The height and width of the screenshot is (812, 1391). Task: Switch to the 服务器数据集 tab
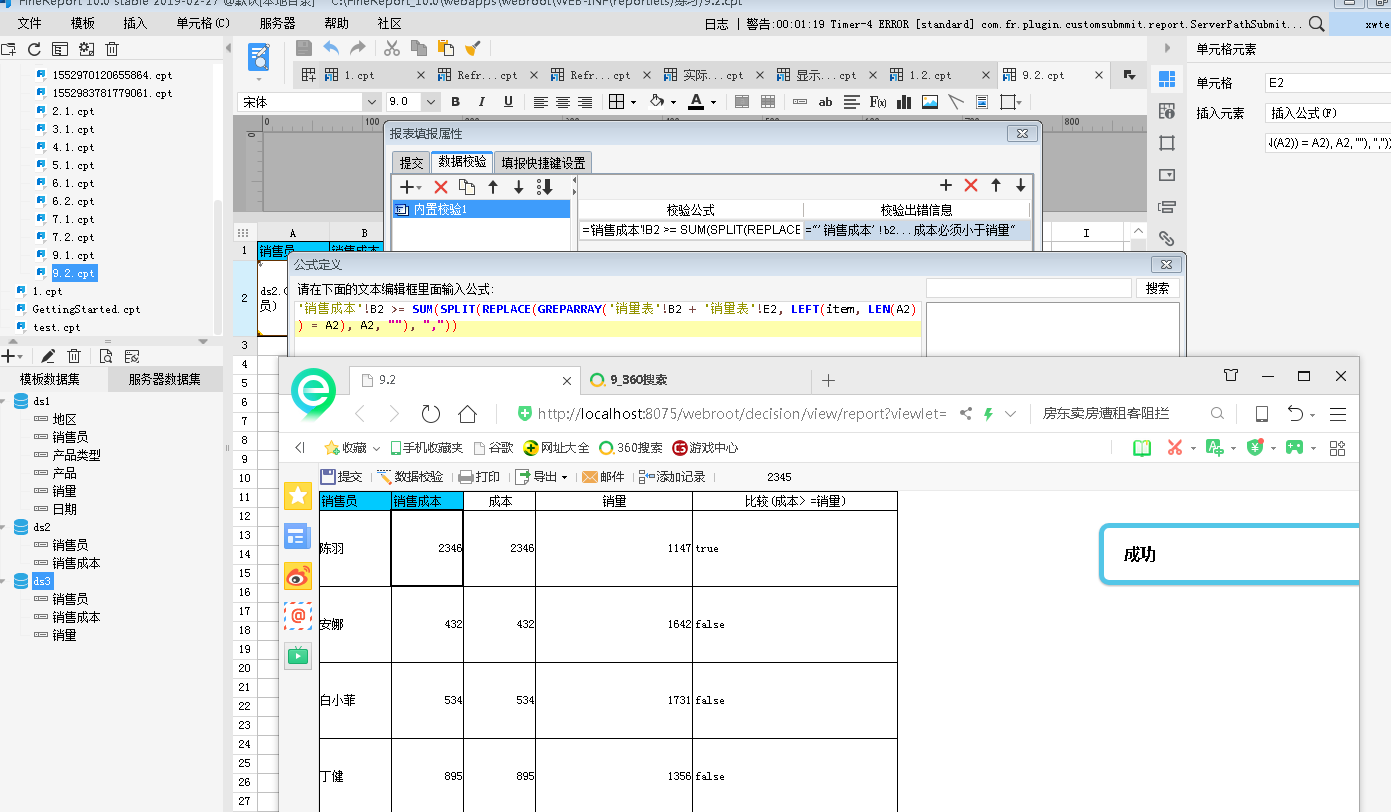click(x=164, y=379)
